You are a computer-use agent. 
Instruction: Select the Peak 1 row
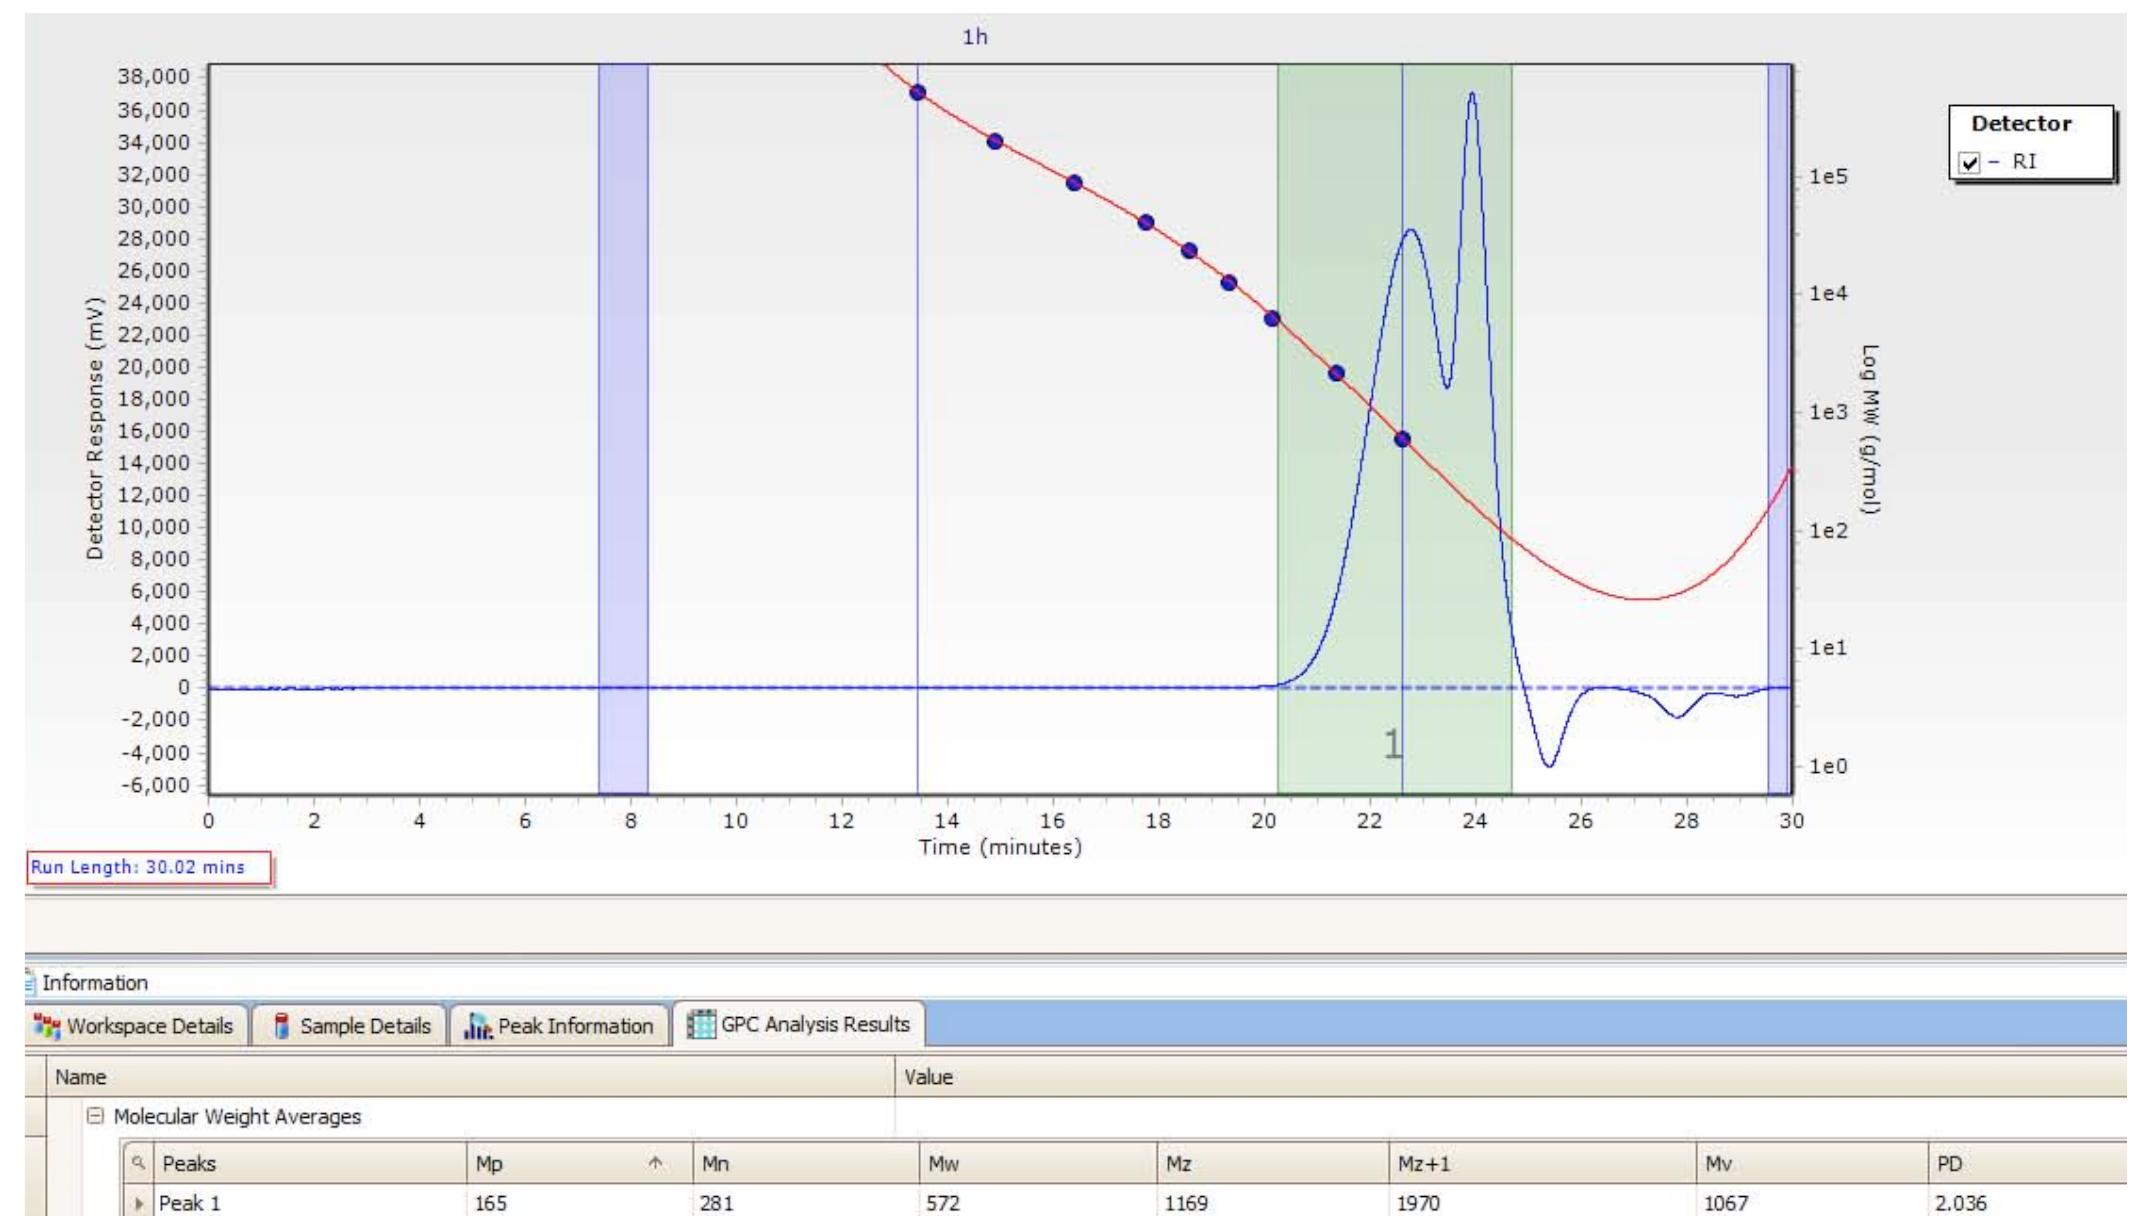coord(300,1204)
